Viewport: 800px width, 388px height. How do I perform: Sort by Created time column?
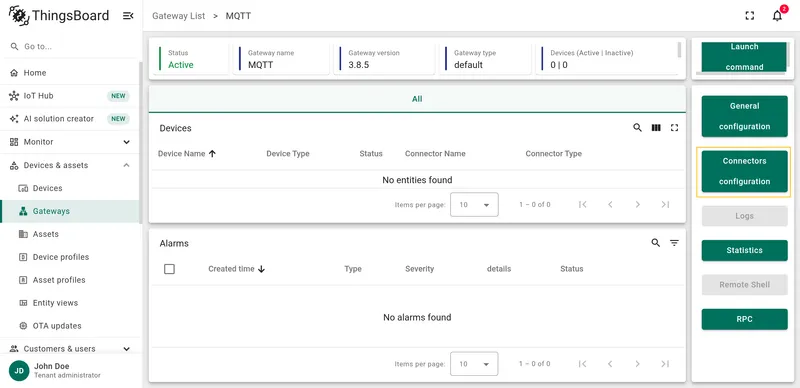[x=237, y=269]
